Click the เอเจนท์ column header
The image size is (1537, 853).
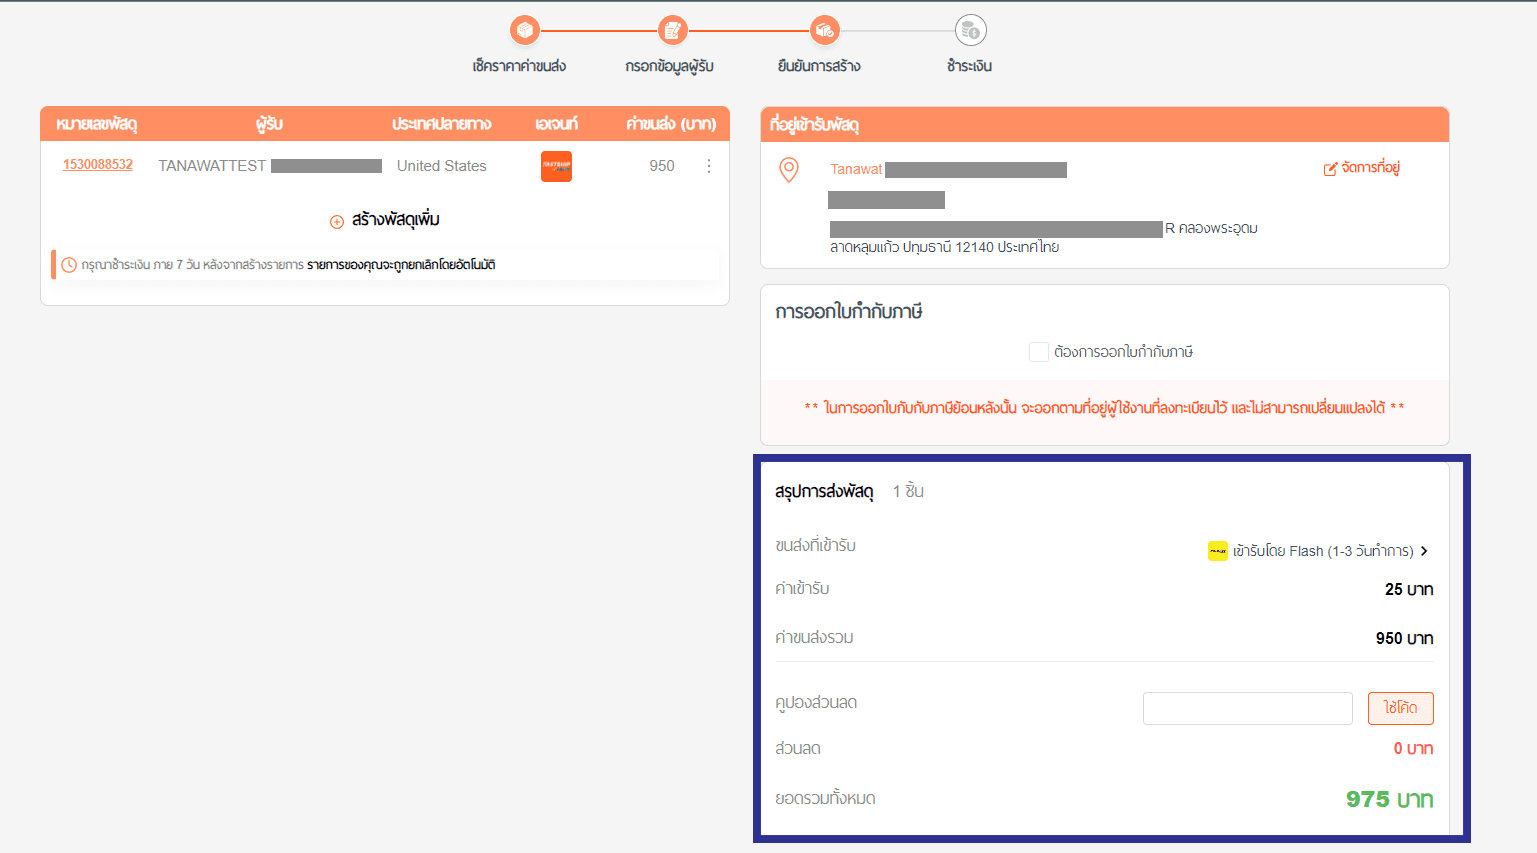(556, 124)
